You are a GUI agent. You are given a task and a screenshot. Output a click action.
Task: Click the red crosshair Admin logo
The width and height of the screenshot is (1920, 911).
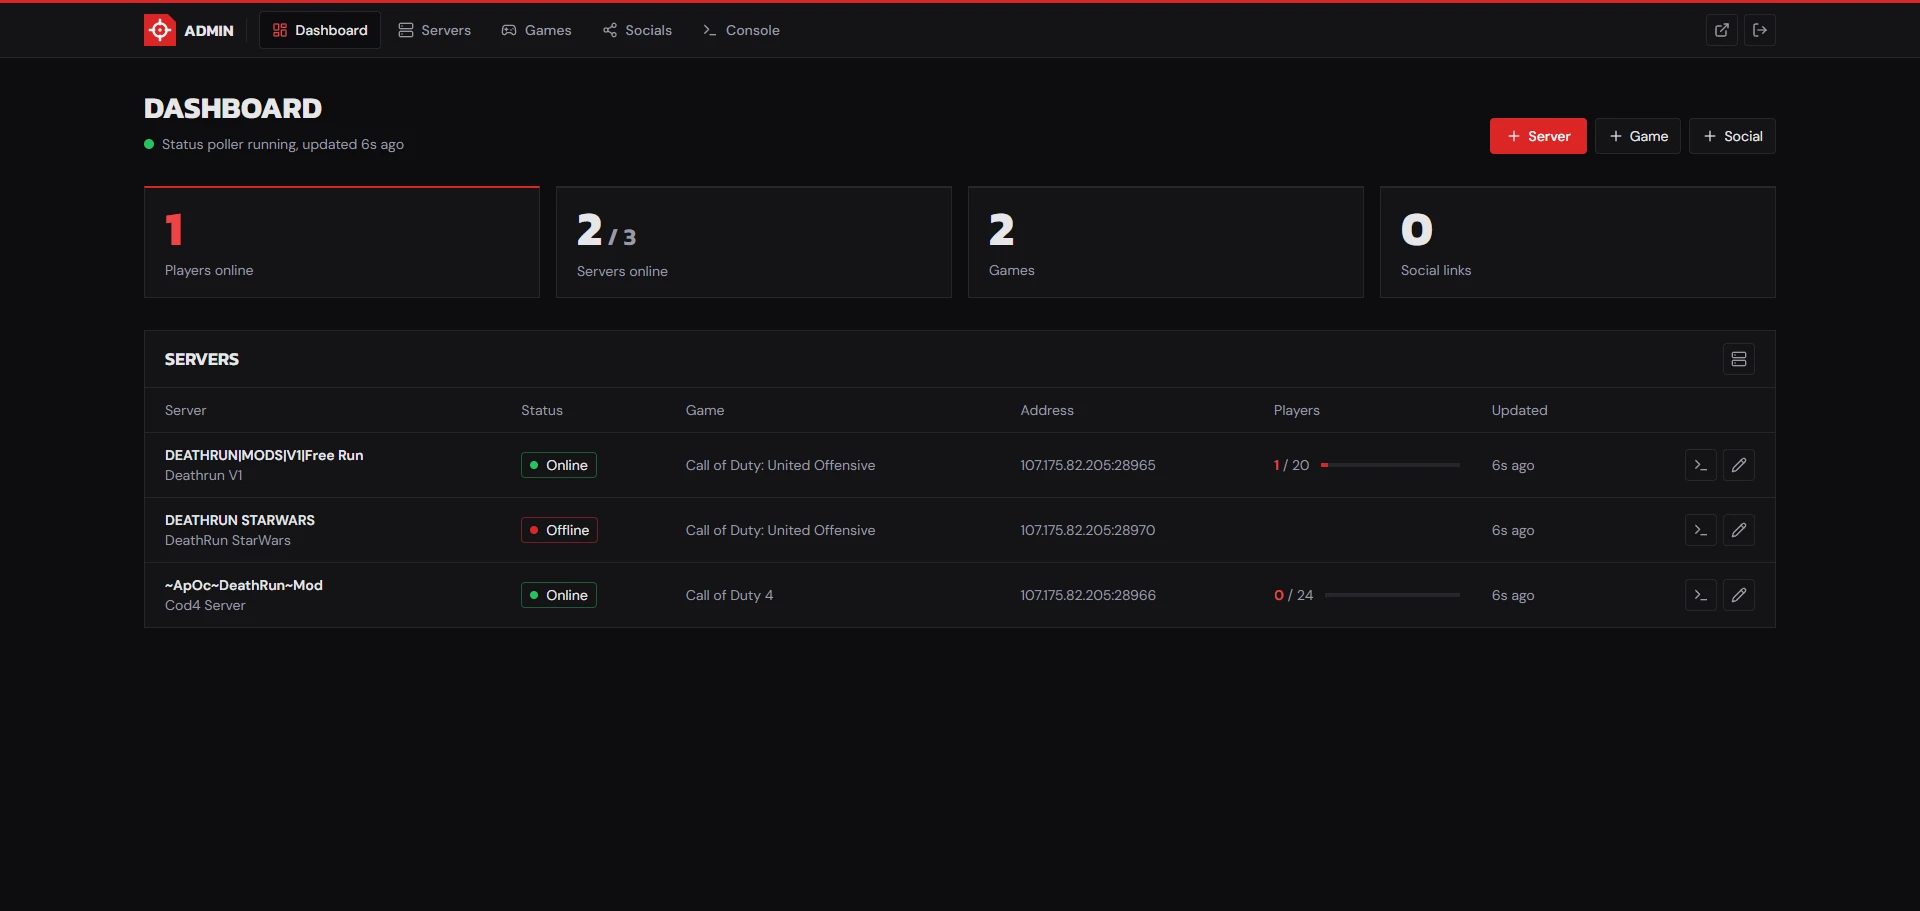pyautogui.click(x=160, y=30)
